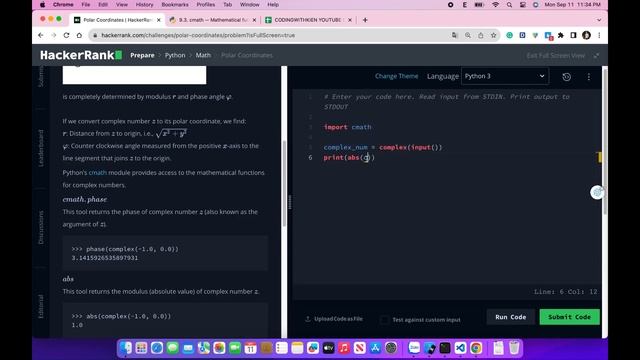Click the green Grammarly extension icon
The width and height of the screenshot is (640, 360).
coord(509,36)
